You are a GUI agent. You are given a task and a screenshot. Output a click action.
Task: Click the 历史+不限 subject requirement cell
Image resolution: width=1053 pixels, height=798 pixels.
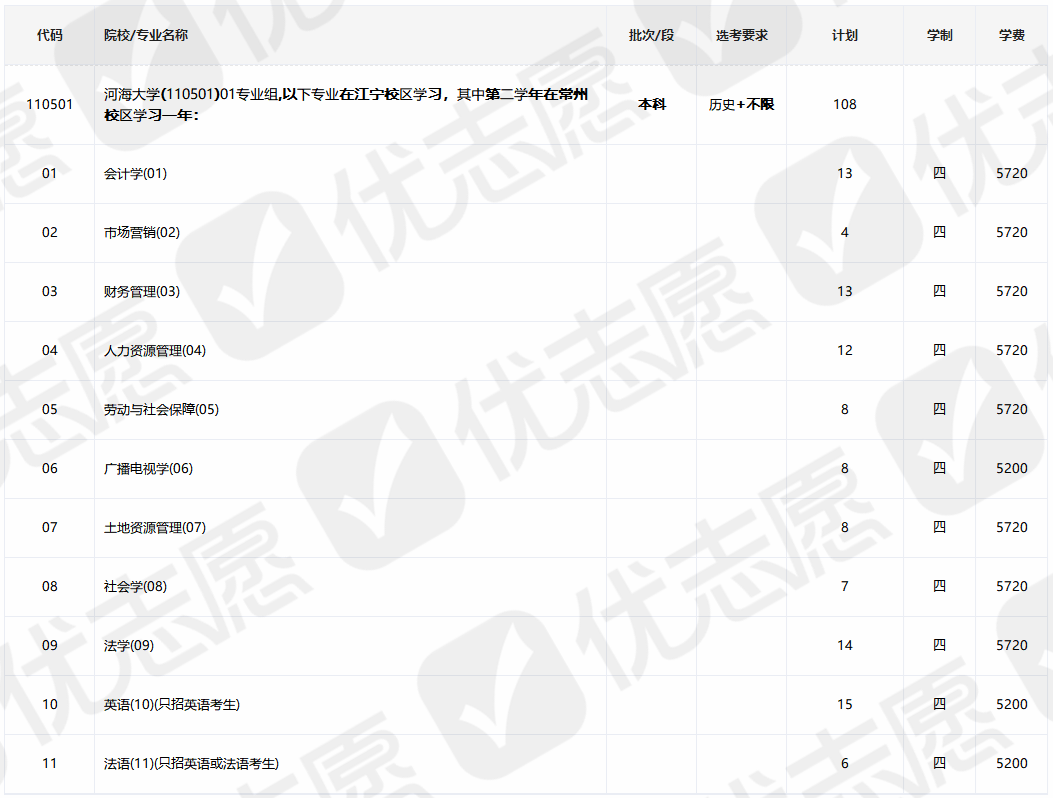741,104
